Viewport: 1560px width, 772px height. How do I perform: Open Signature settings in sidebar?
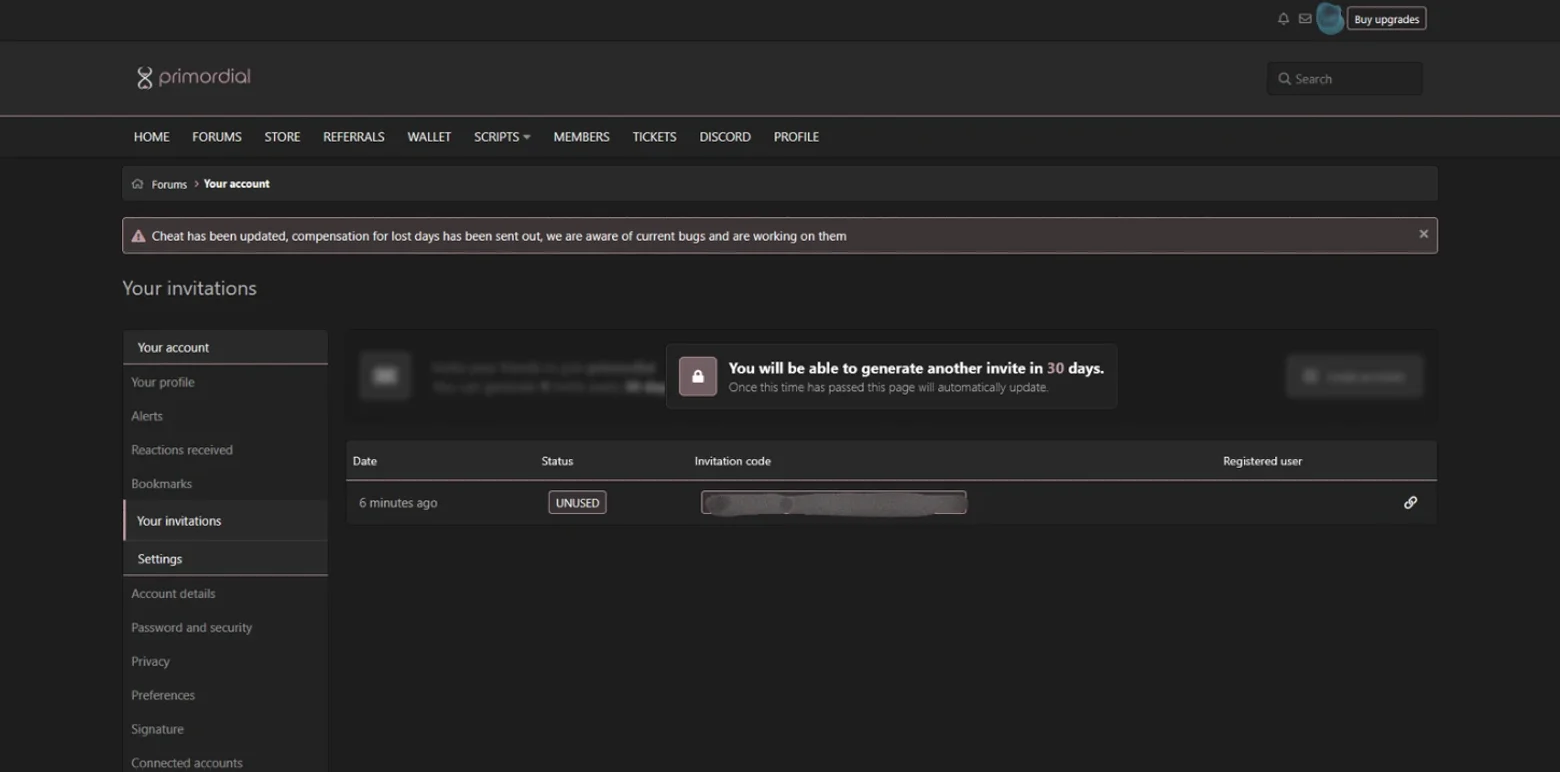[x=225, y=730]
